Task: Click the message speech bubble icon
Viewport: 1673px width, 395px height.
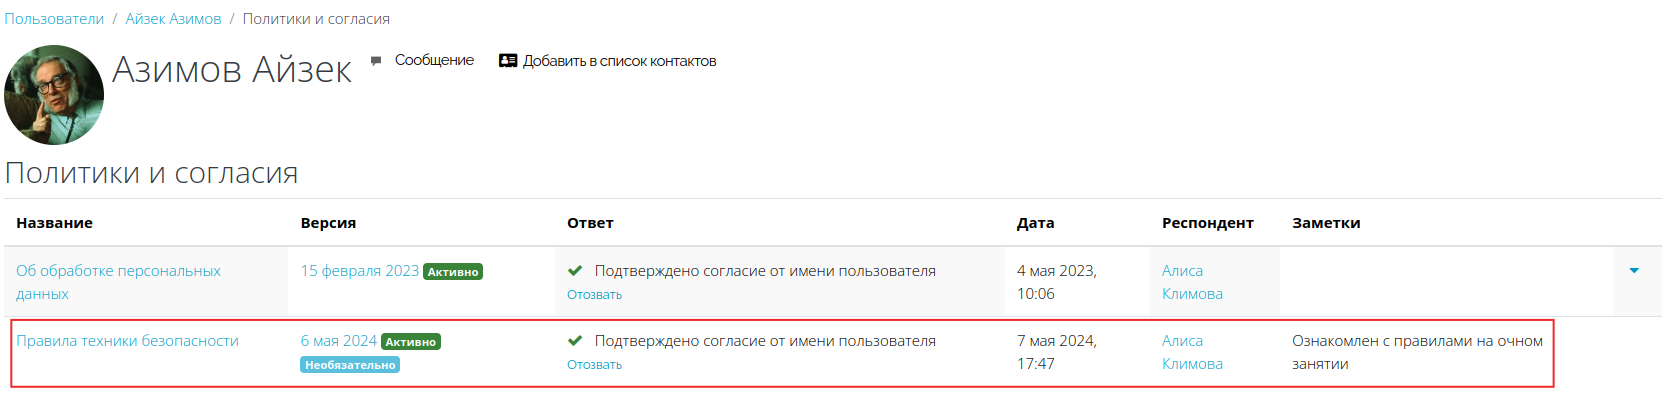Action: (x=376, y=61)
